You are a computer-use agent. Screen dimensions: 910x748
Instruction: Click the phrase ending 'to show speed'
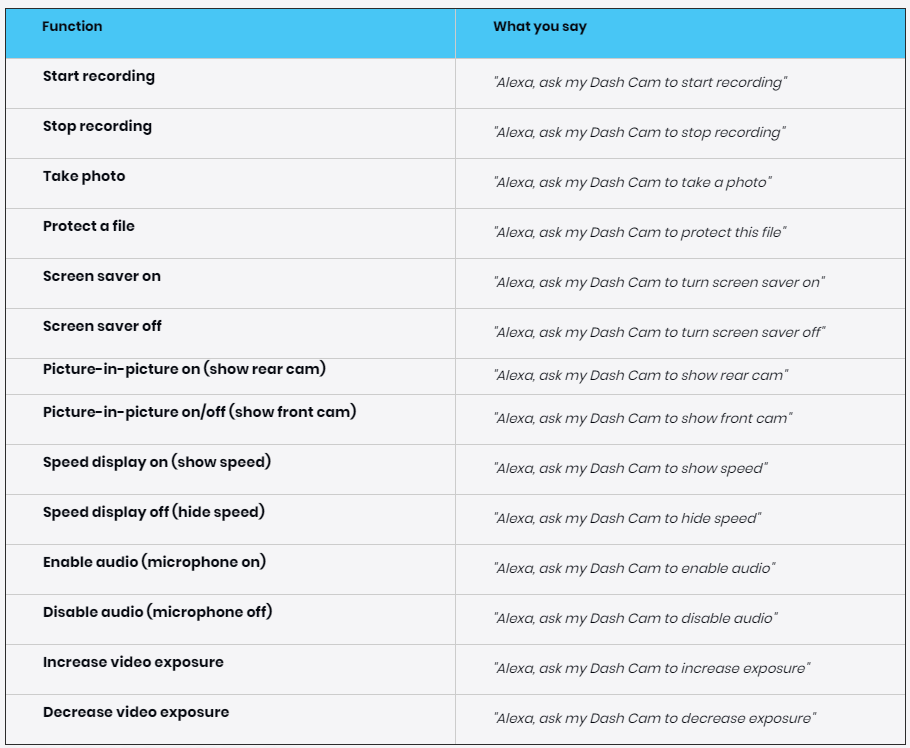631,468
